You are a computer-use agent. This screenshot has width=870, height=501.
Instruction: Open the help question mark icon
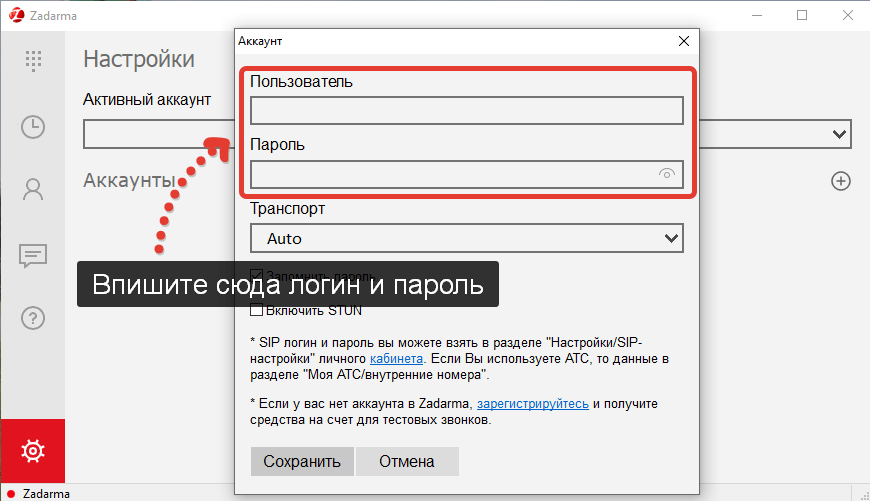(x=33, y=318)
